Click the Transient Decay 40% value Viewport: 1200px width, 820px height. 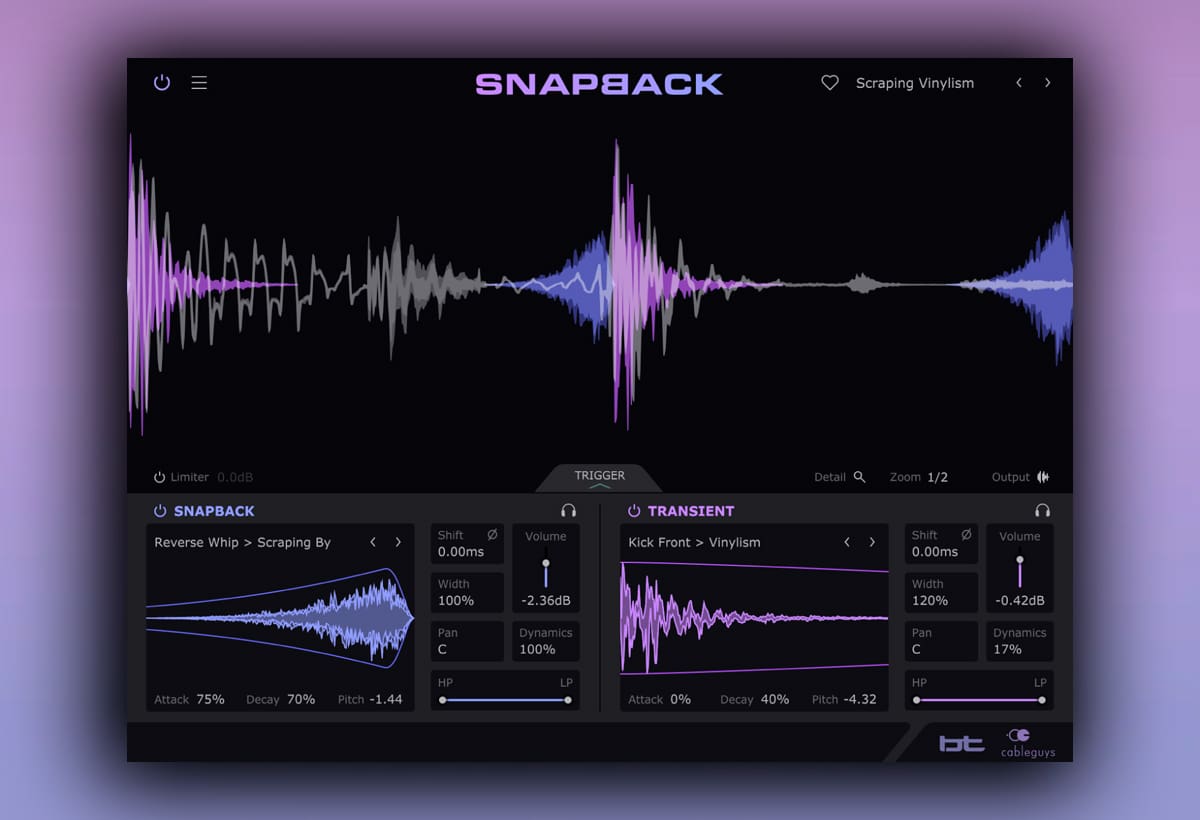pyautogui.click(x=775, y=699)
